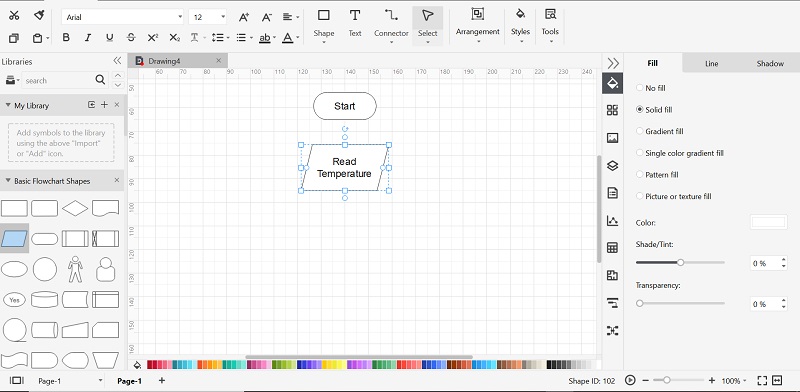
Task: Click the play presentation icon
Action: point(630,380)
